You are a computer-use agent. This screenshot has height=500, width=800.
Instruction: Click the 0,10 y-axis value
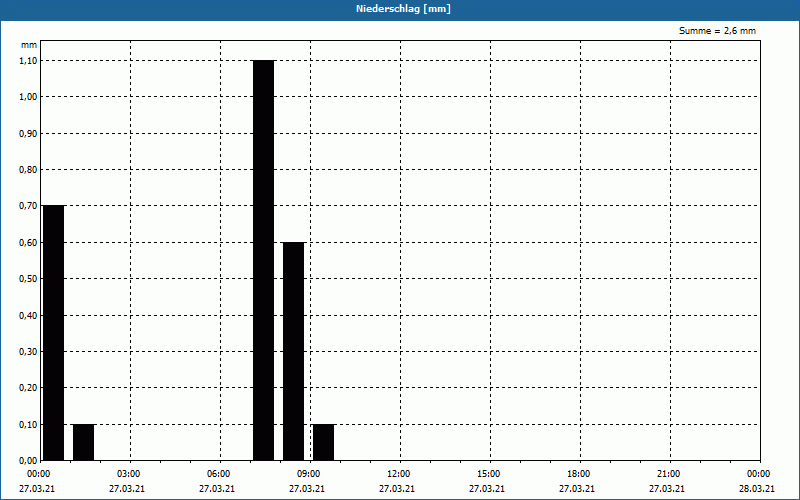[28, 424]
